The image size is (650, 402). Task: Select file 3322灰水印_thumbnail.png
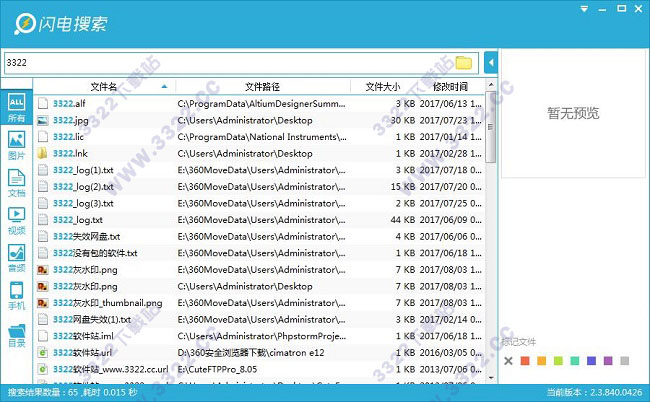pyautogui.click(x=107, y=303)
